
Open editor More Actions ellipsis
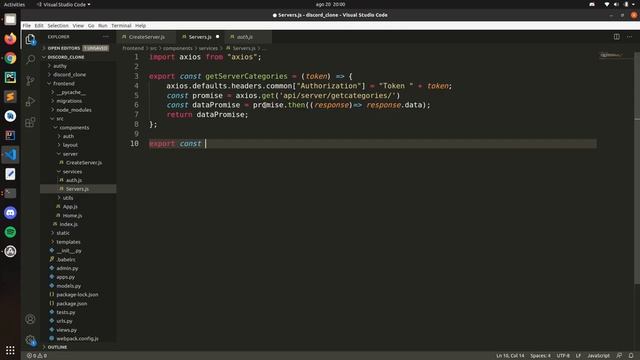629,37
